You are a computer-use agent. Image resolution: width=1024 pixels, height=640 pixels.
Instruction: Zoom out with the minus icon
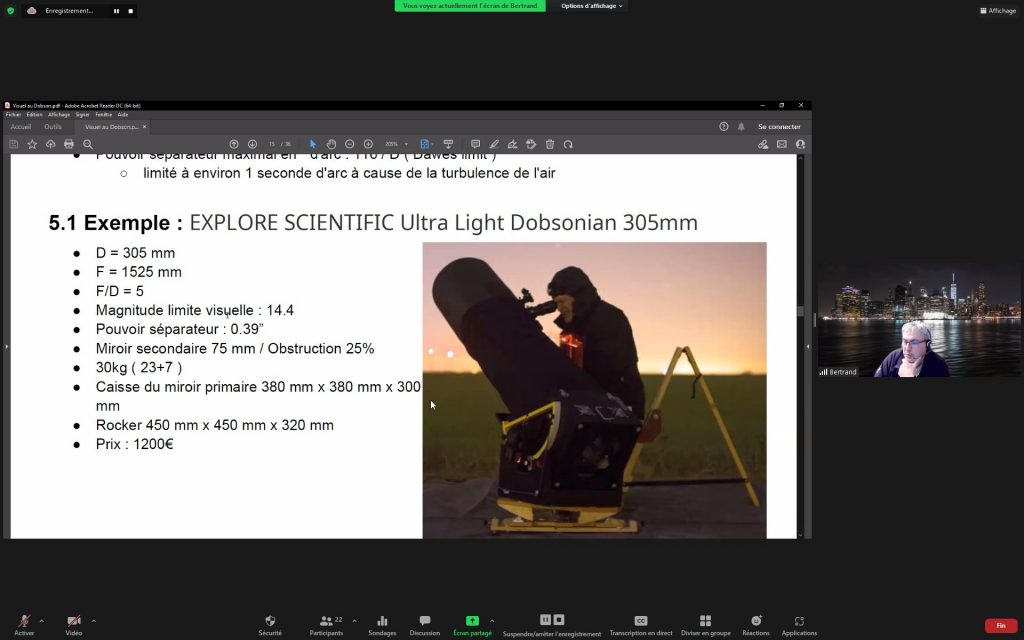pyautogui.click(x=349, y=144)
